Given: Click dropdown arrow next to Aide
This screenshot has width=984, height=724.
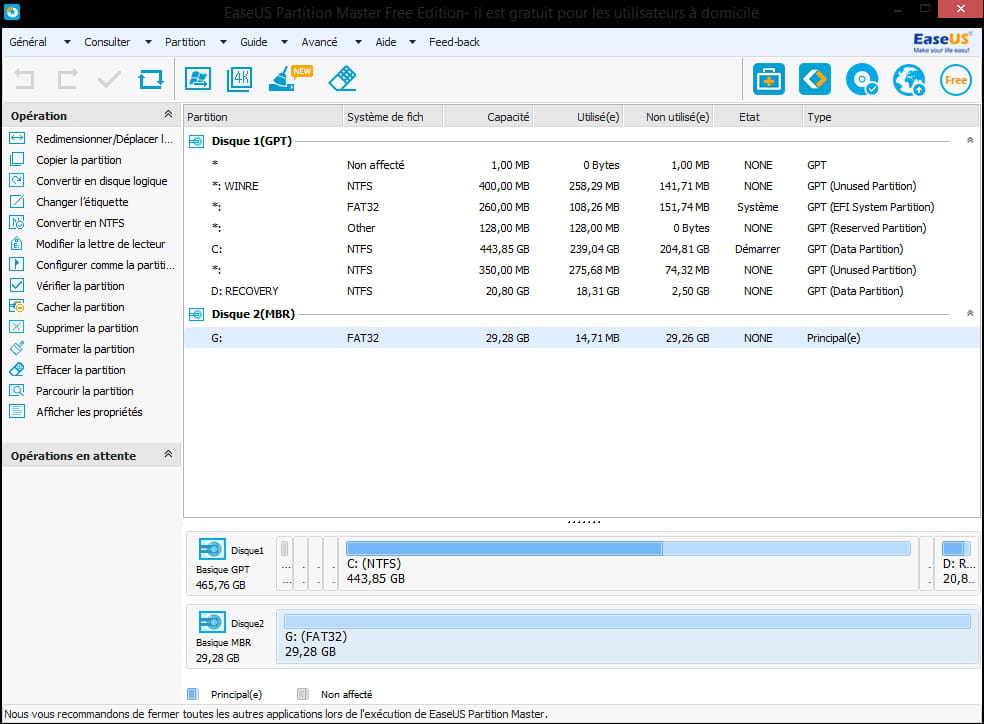Looking at the screenshot, I should [x=412, y=43].
